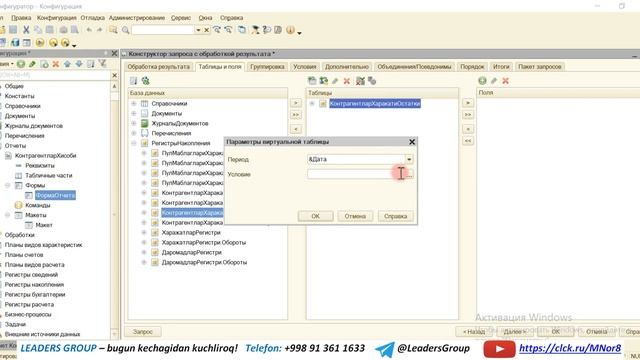The image size is (640, 360).
Task: Expand ЖурналыДокументов node
Action: coord(134,123)
